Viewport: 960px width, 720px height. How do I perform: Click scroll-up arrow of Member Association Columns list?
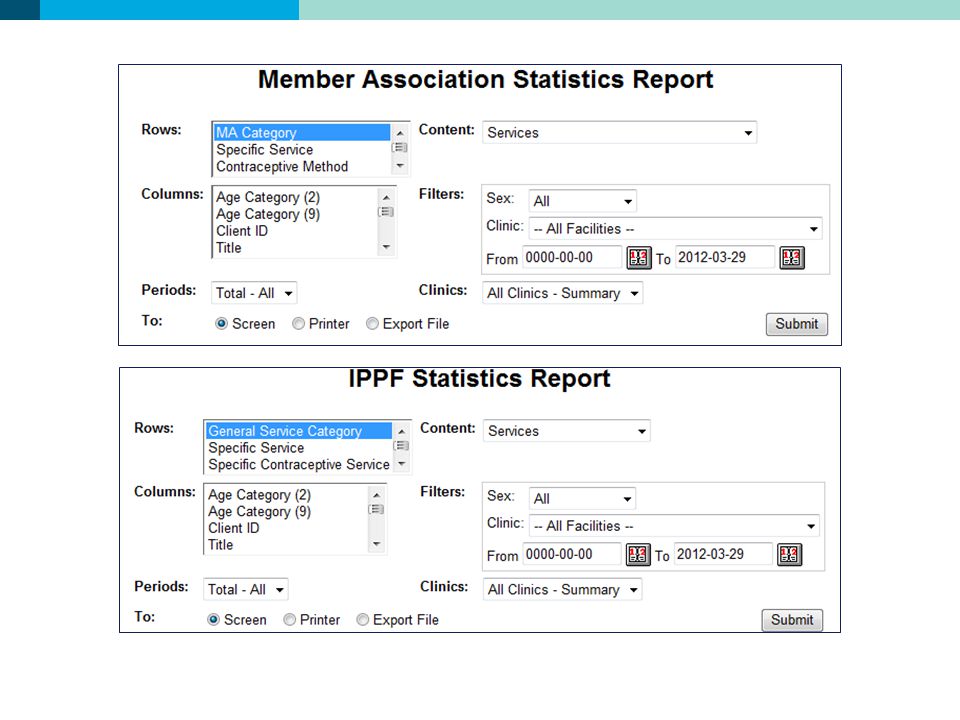tap(386, 197)
